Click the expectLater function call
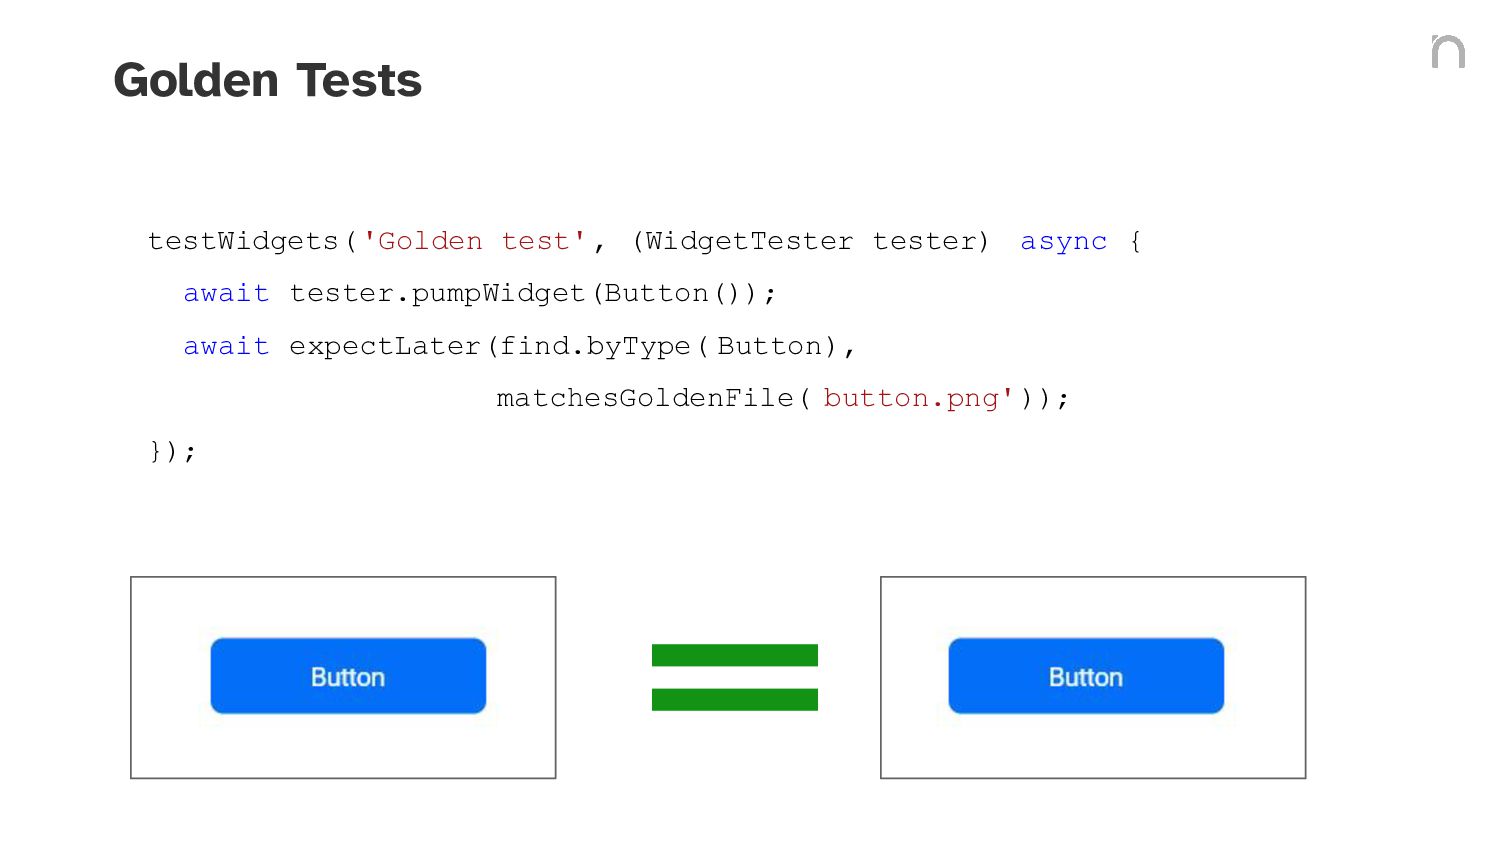1500x844 pixels. 385,346
